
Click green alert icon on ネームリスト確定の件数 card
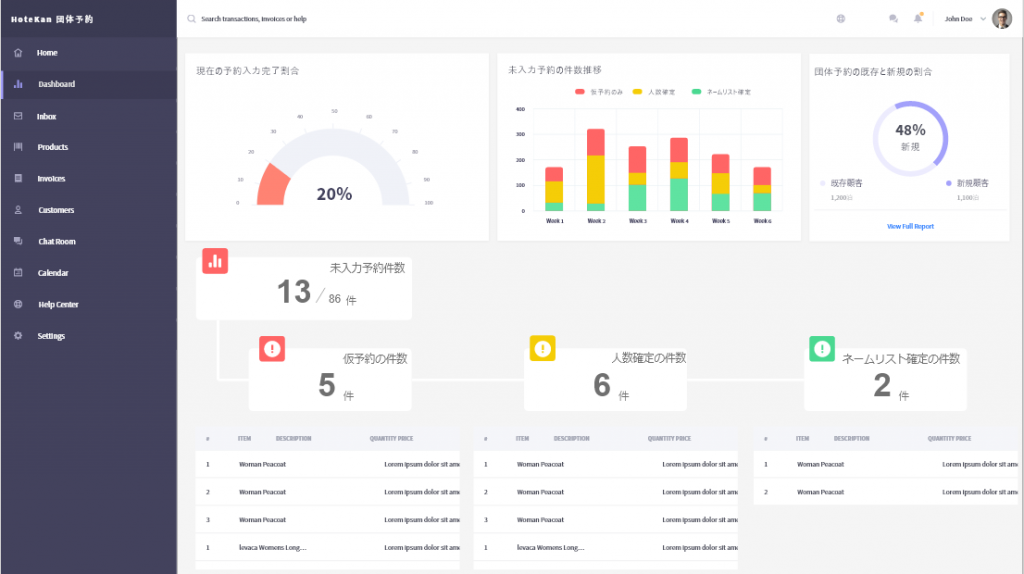pyautogui.click(x=822, y=349)
